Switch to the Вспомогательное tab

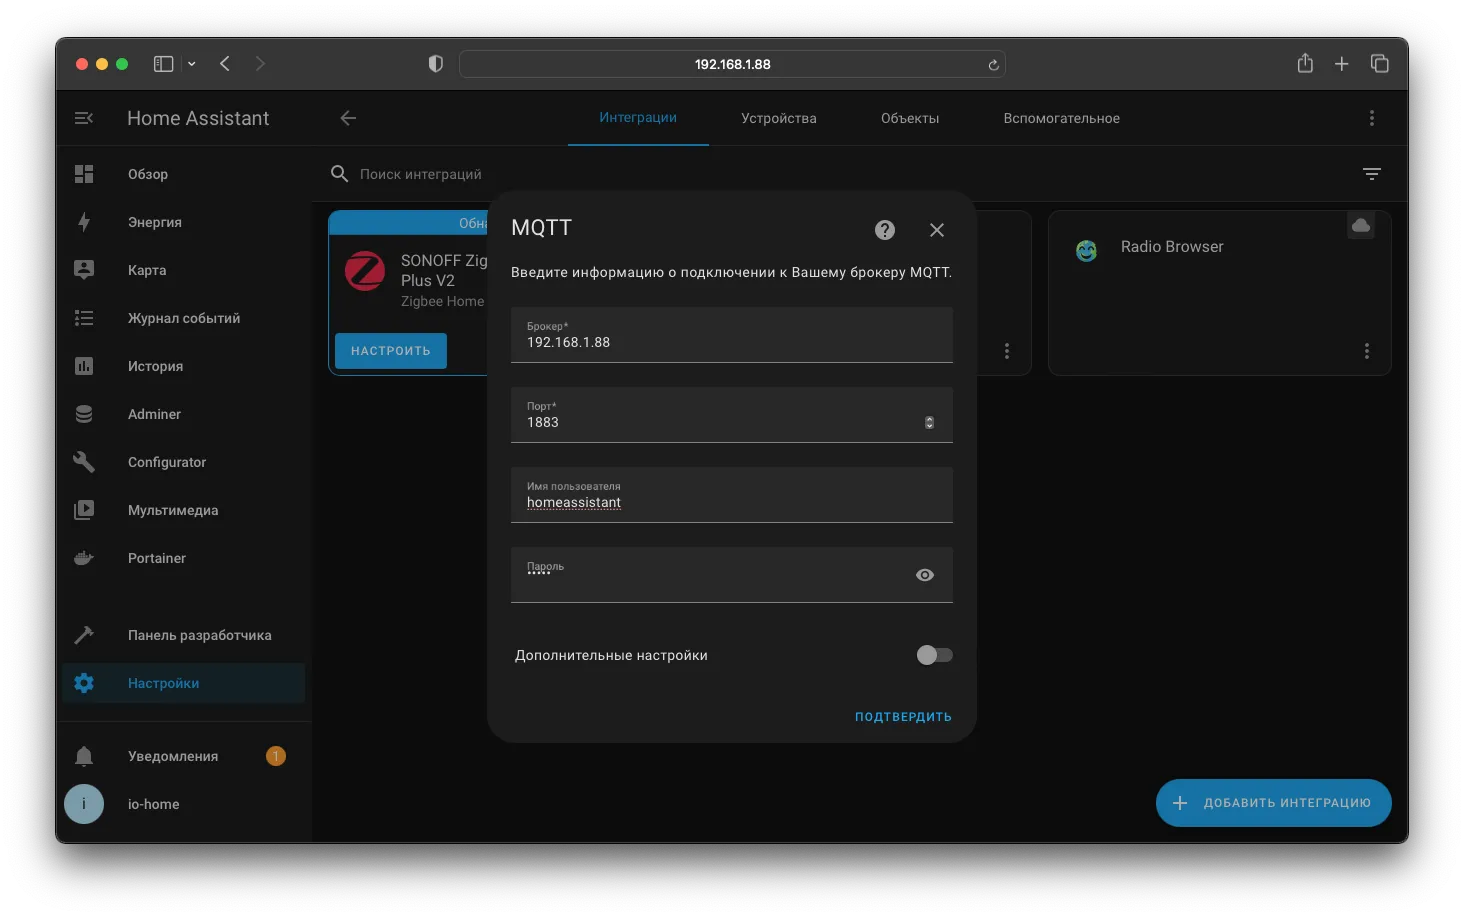pyautogui.click(x=1062, y=118)
